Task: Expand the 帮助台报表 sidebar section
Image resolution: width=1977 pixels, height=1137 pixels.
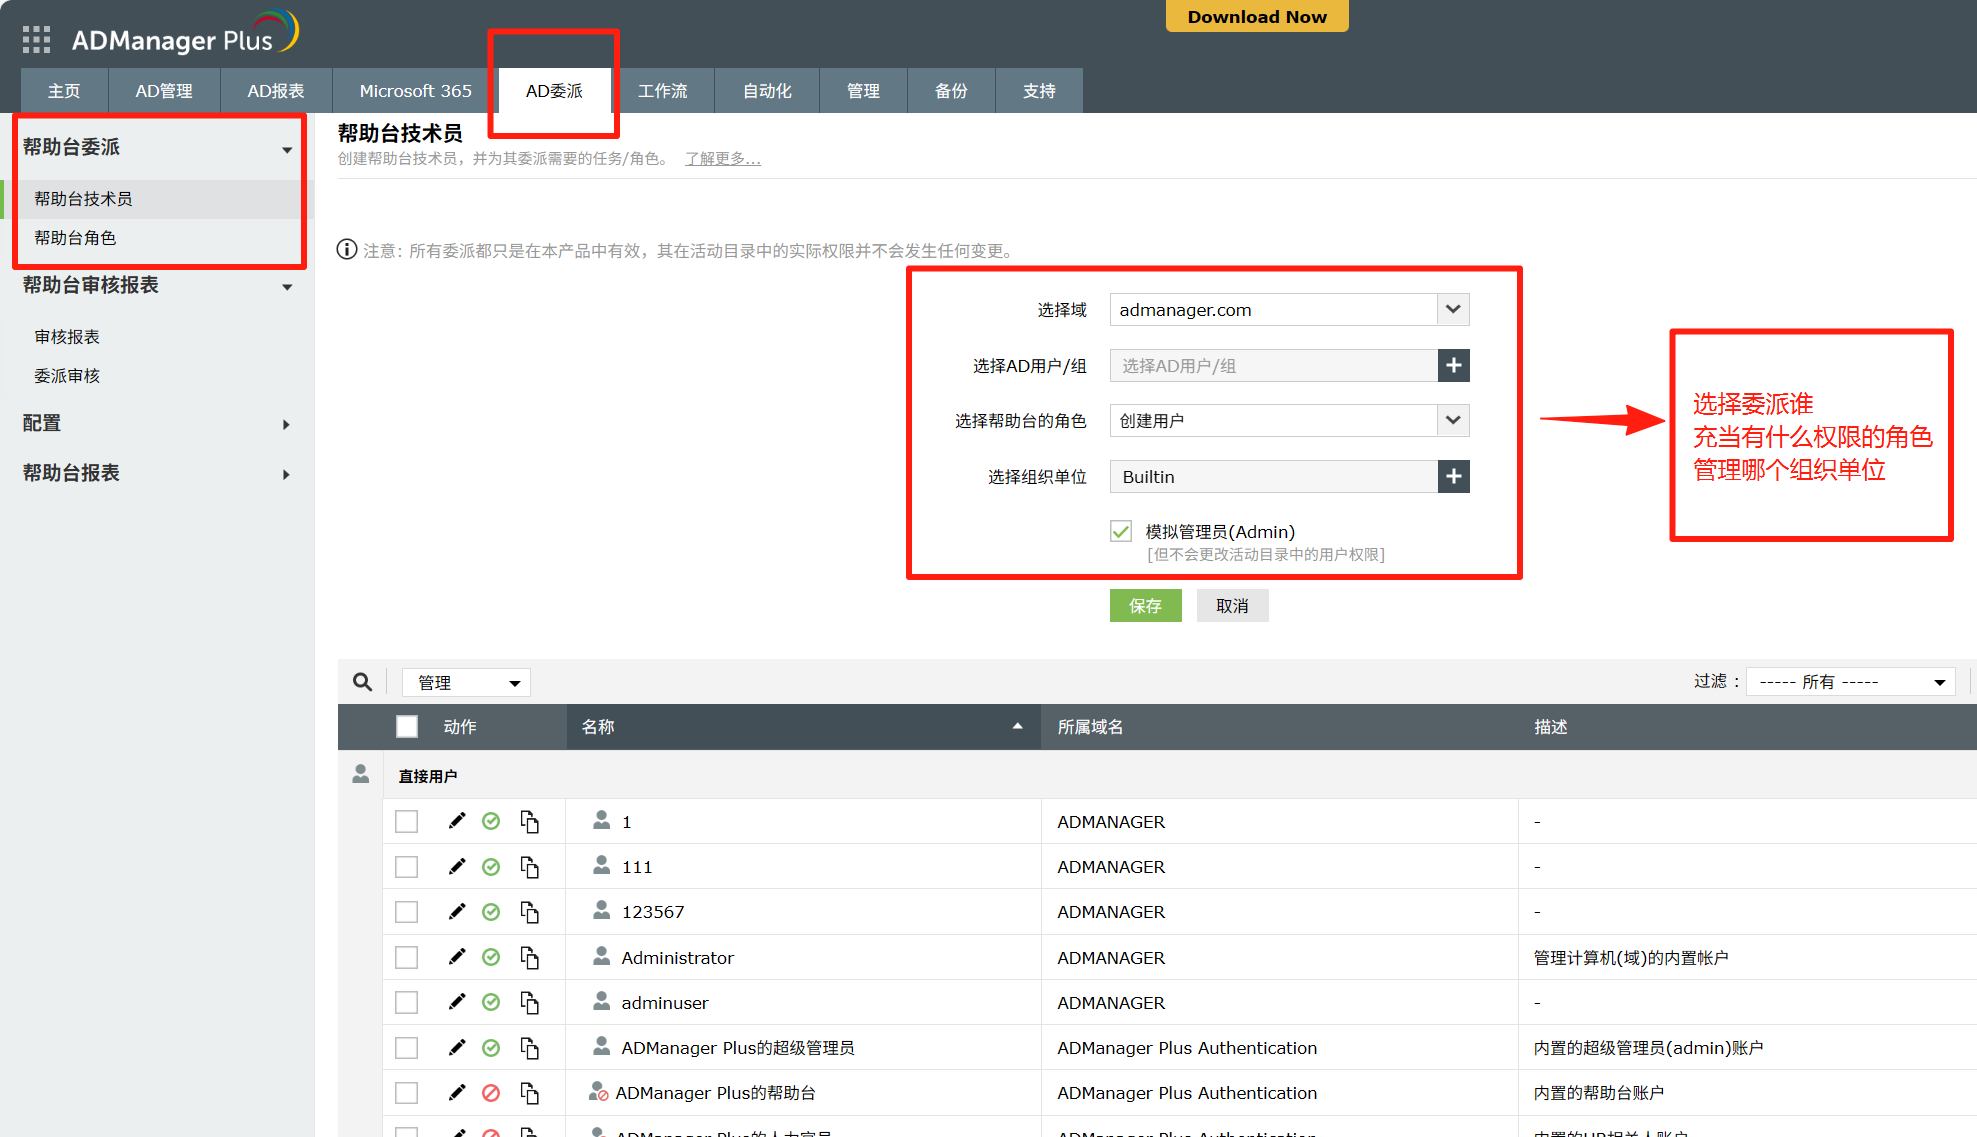Action: (287, 474)
